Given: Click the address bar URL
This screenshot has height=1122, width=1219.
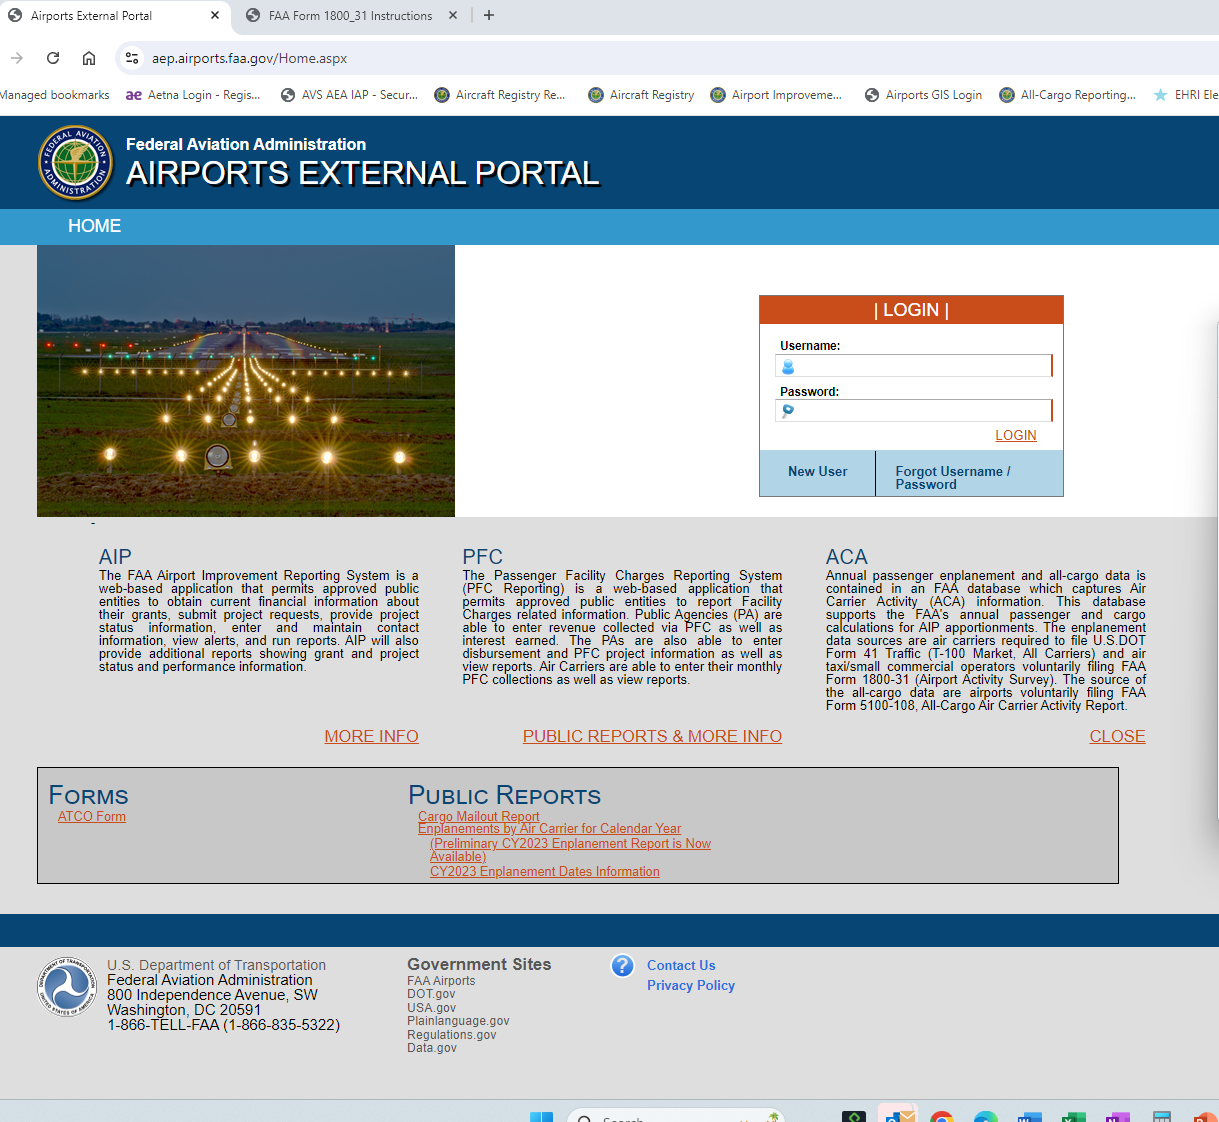Looking at the screenshot, I should tap(250, 58).
